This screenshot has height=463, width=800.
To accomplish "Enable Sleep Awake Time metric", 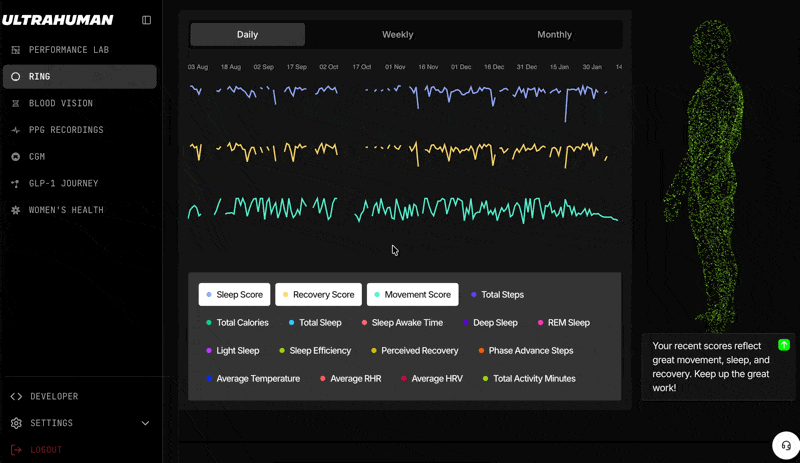I will point(402,323).
